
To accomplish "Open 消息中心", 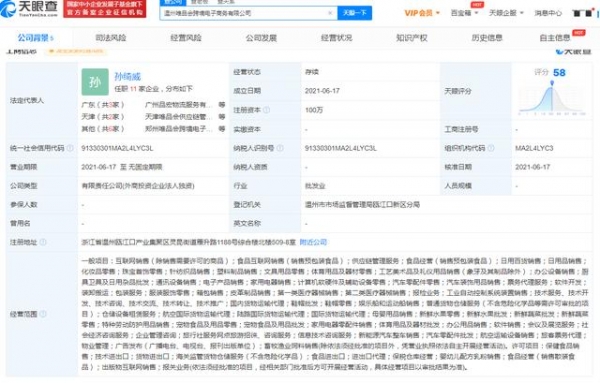I will 548,13.
